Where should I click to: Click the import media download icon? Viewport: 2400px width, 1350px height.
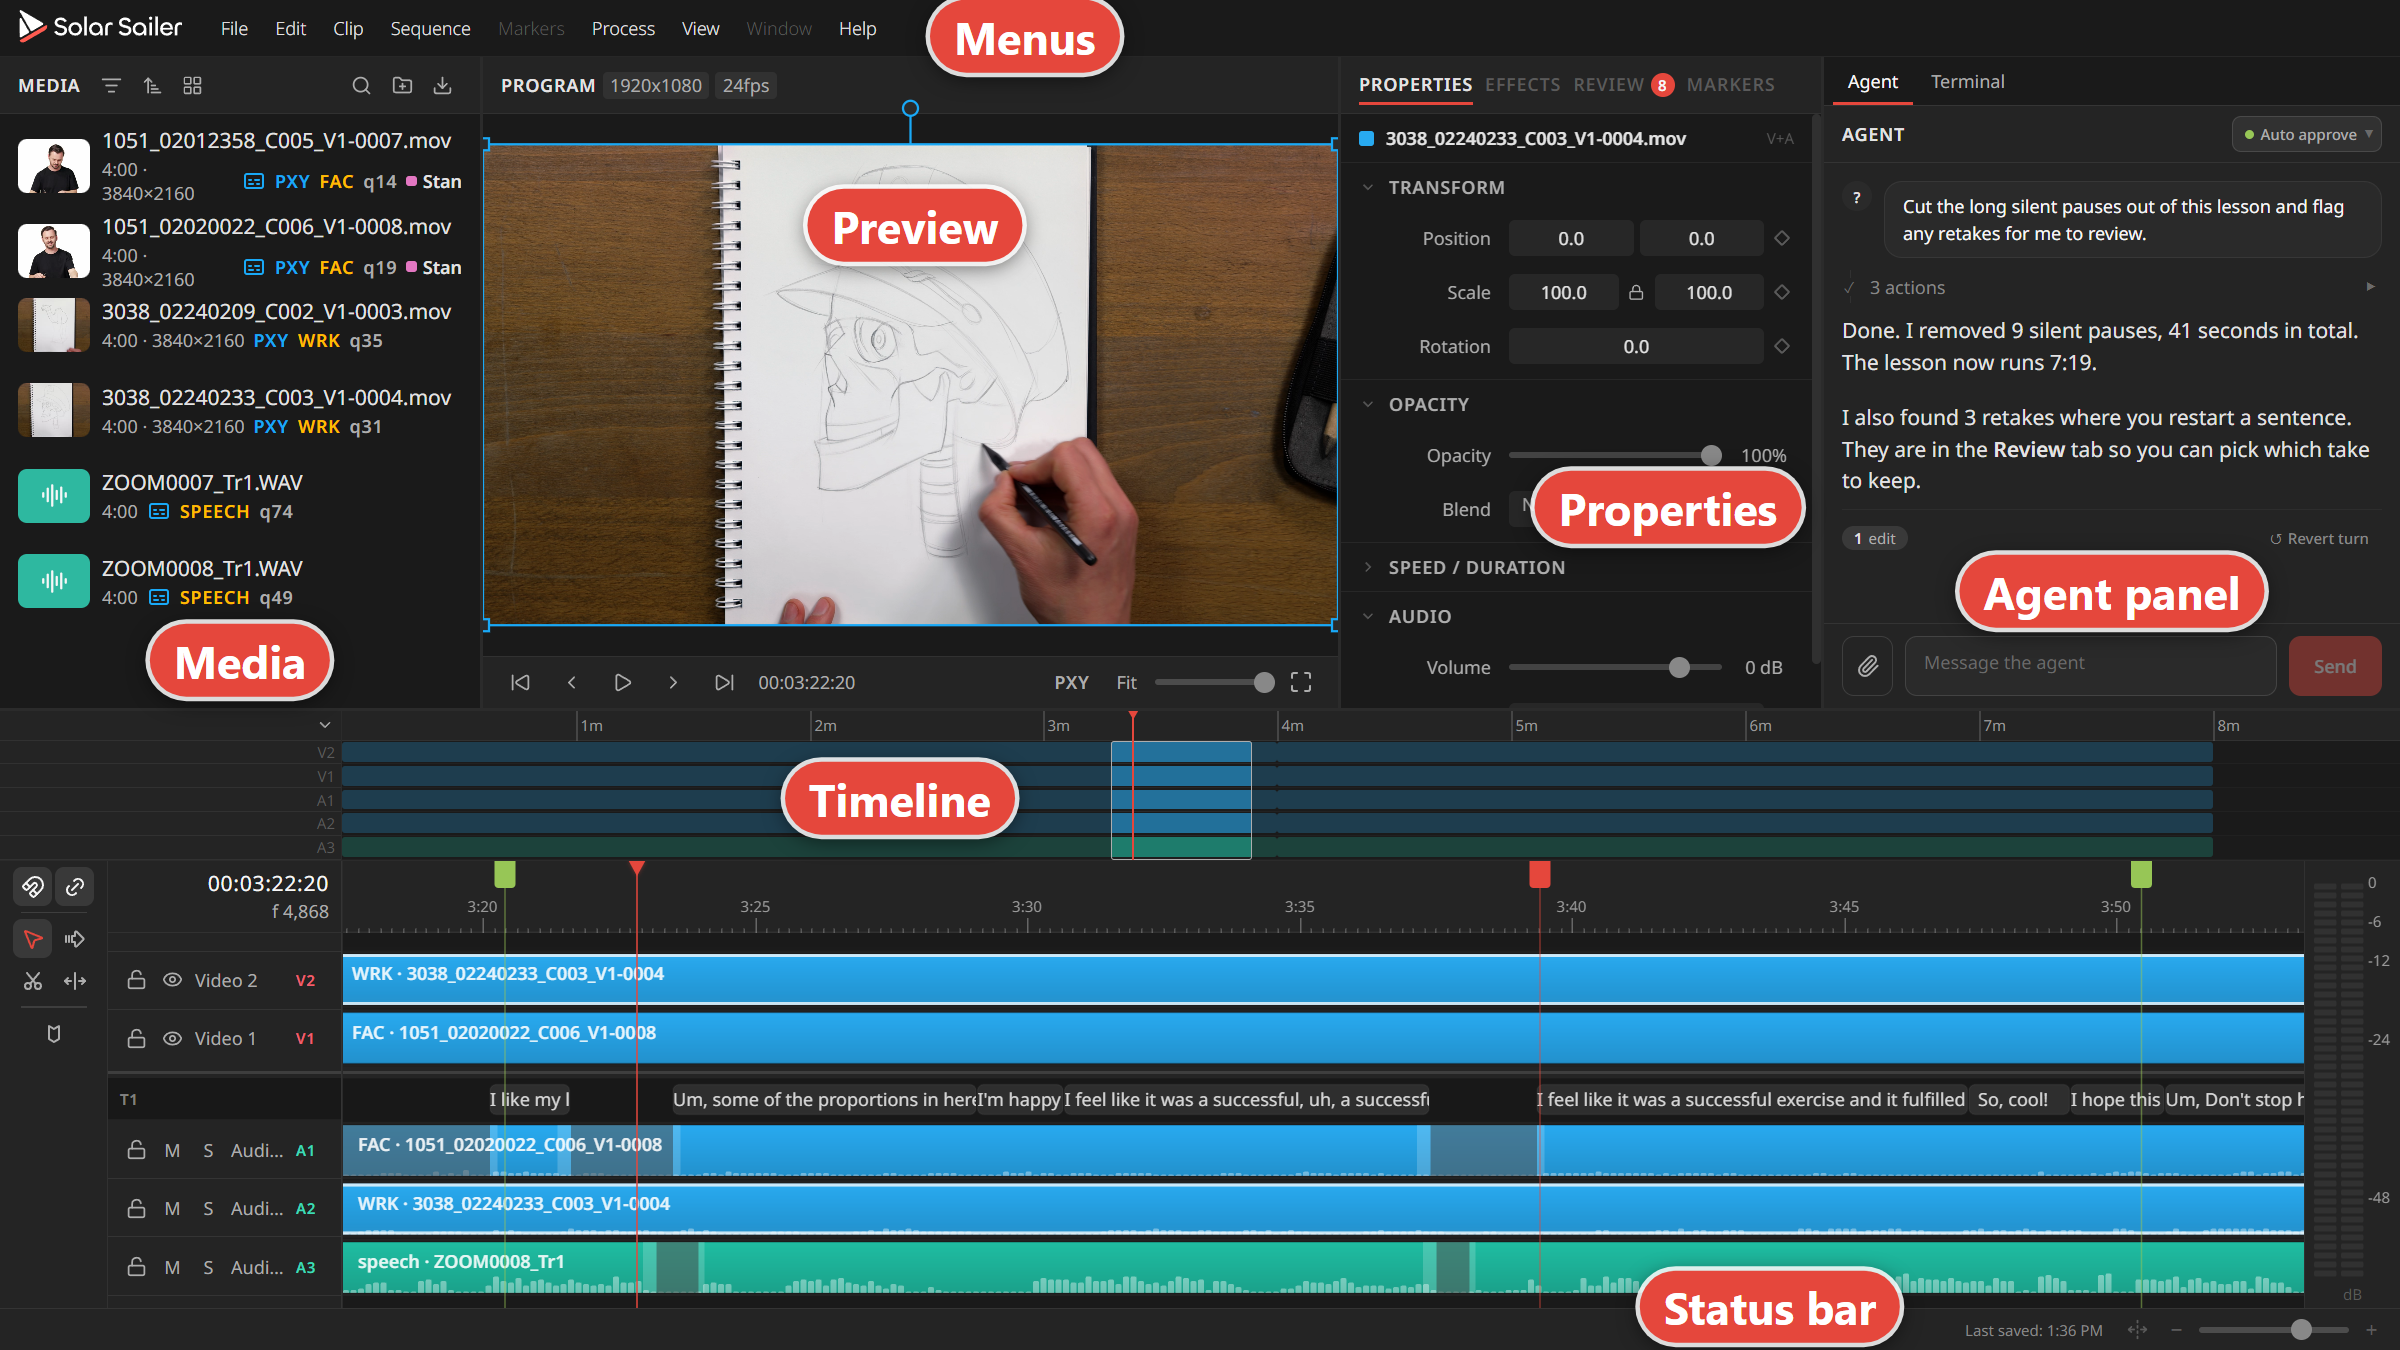442,86
